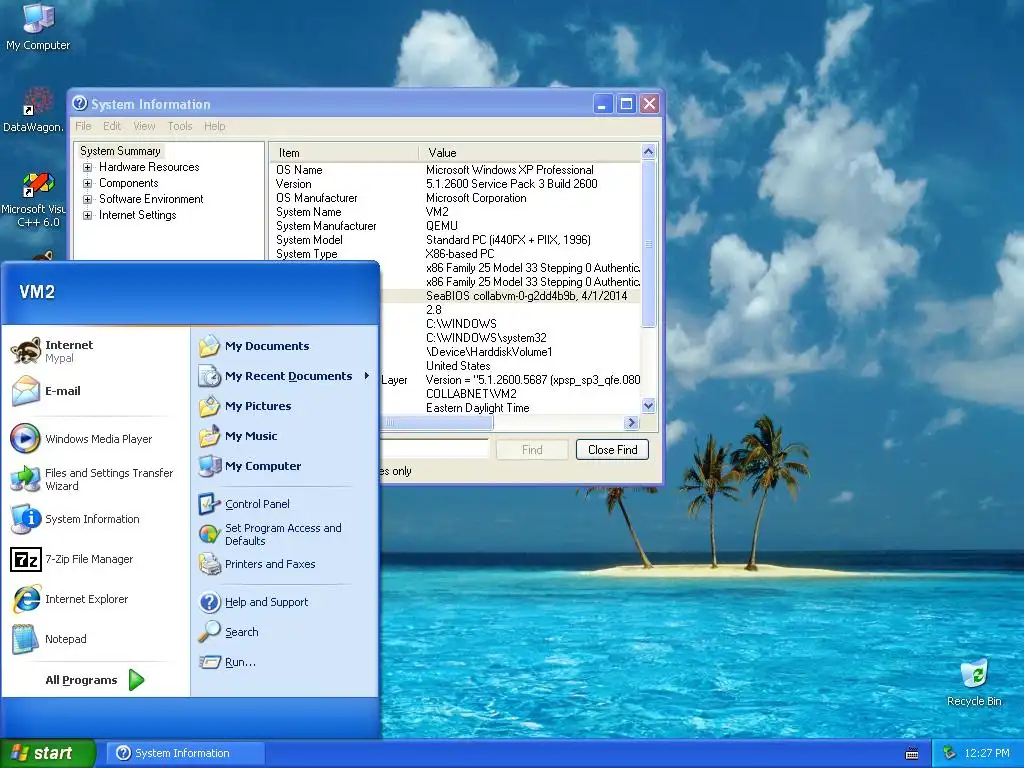Image resolution: width=1024 pixels, height=768 pixels.
Task: Click Eastern Daylight Time value
Action: click(477, 408)
